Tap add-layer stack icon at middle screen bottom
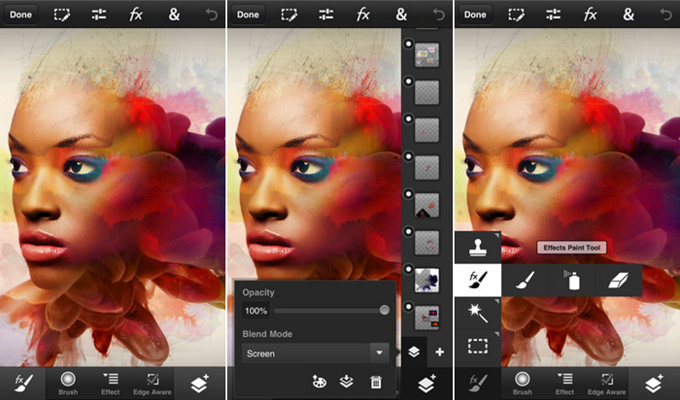680x400 pixels. [427, 383]
